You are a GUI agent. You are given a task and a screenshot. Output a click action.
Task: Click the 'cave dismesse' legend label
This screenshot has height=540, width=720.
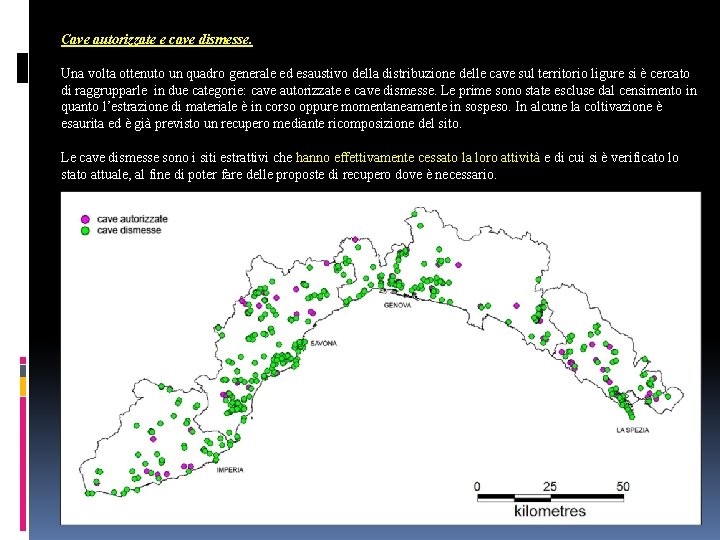129,230
